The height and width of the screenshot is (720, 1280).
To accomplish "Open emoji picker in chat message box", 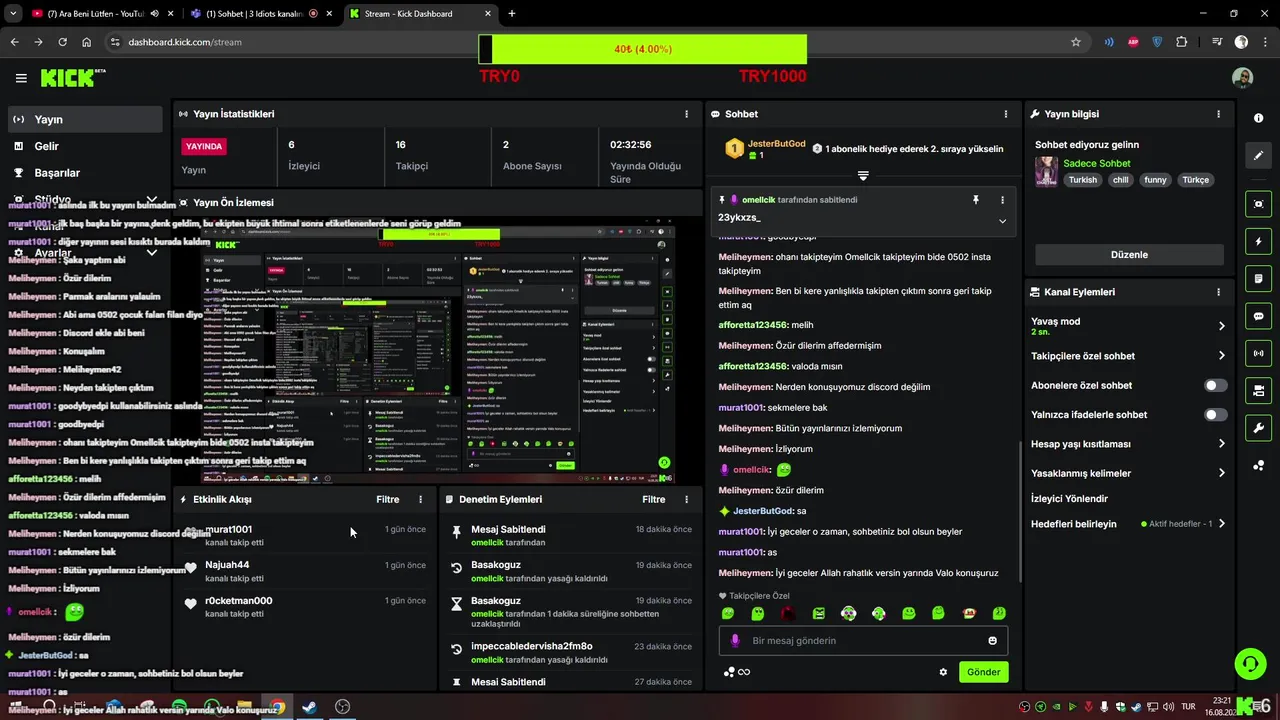I will (x=993, y=641).
